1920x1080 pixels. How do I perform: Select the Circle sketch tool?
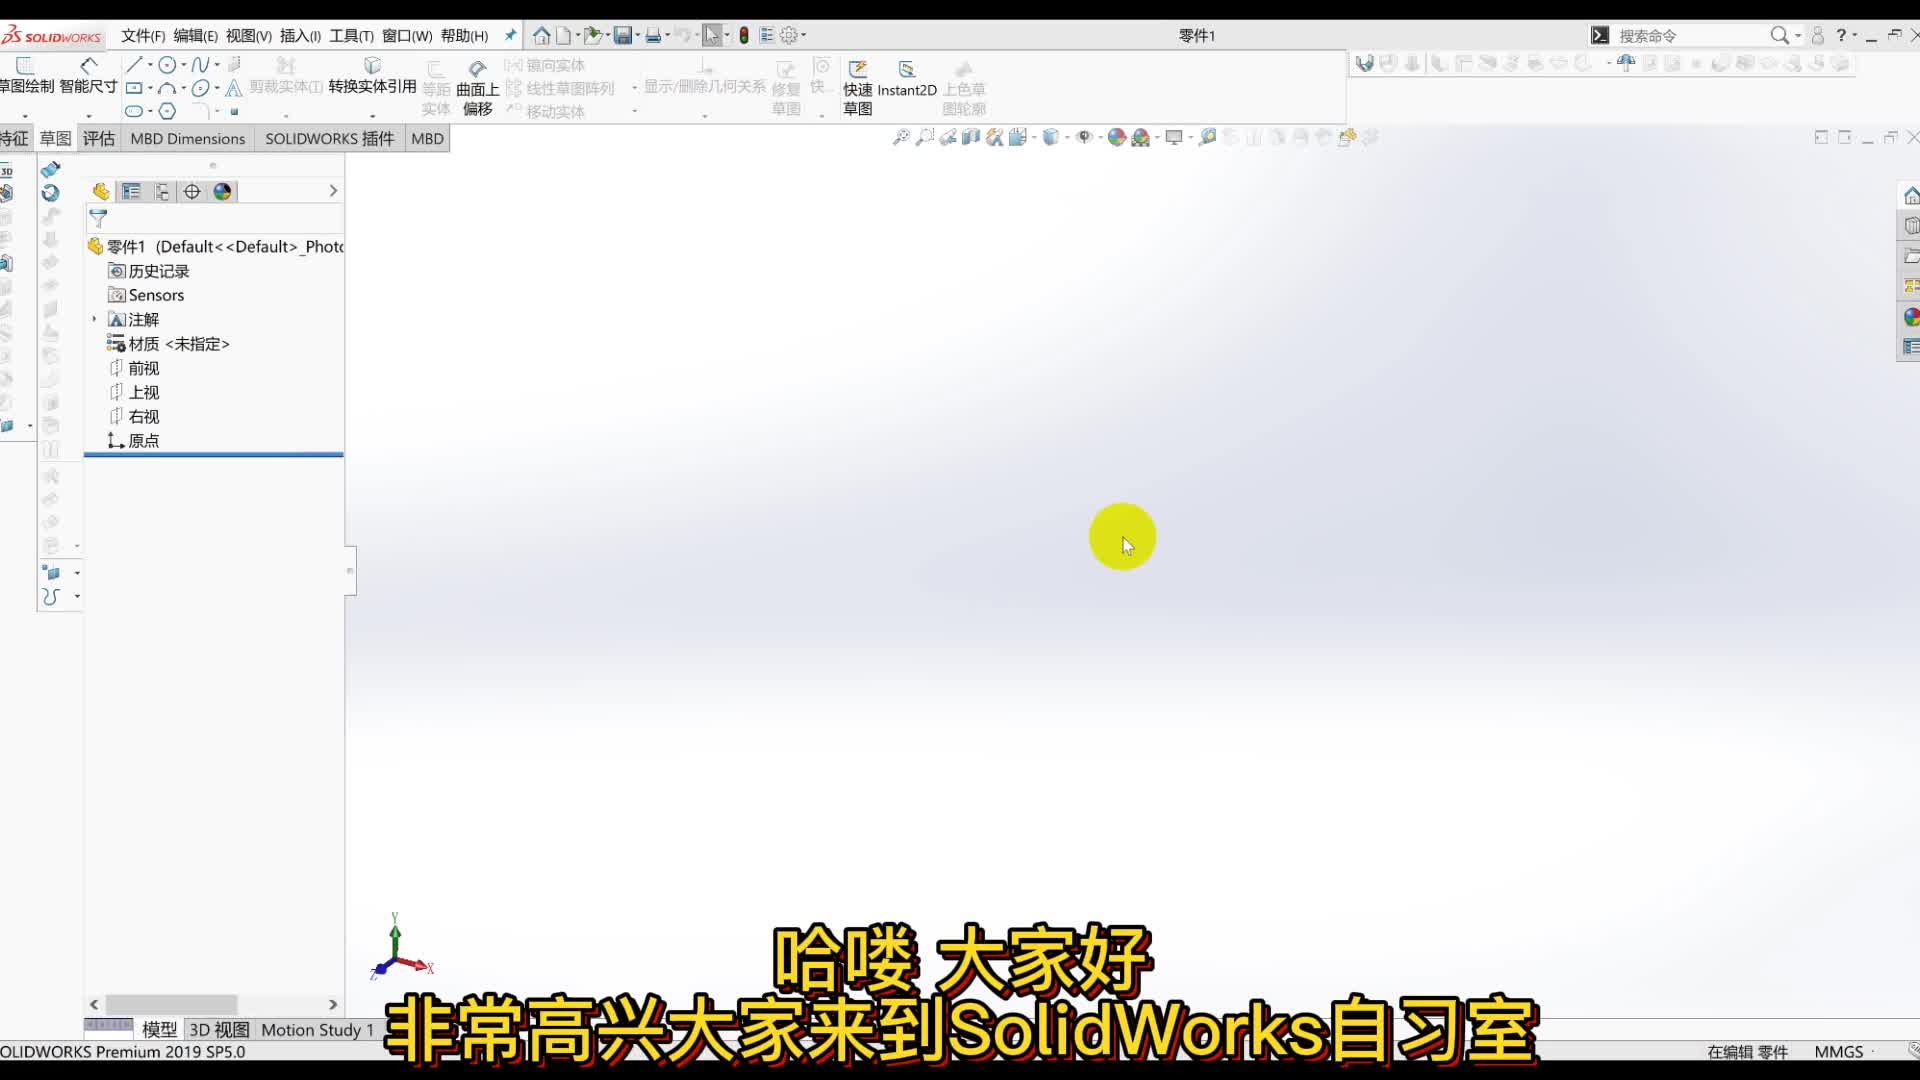point(167,65)
